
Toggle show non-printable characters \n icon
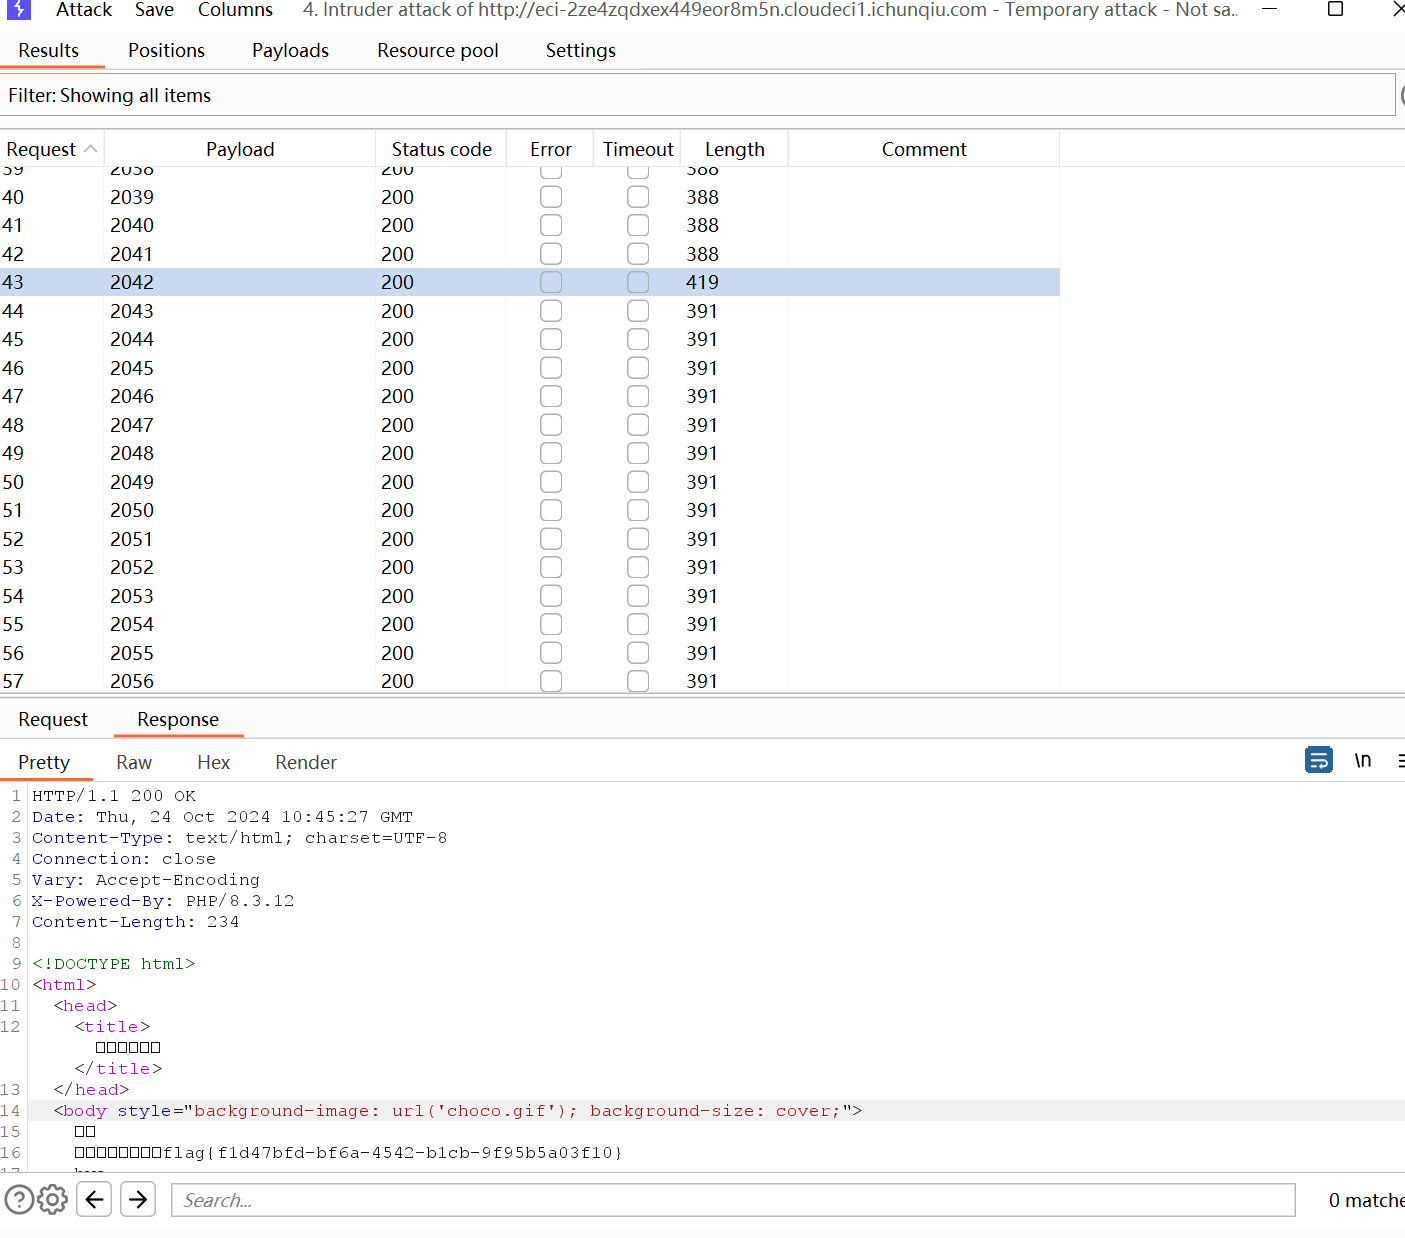(x=1363, y=760)
